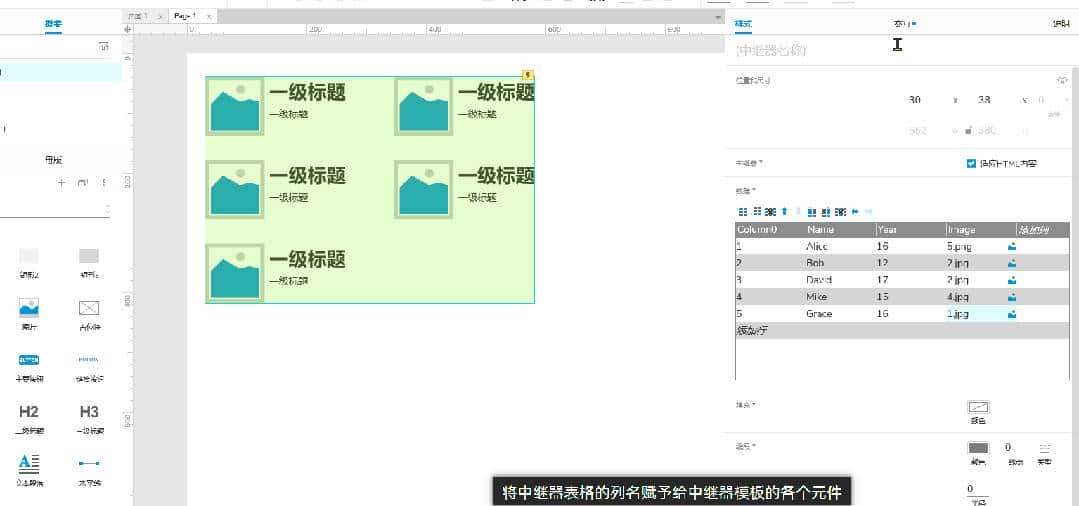Click import image icon in Grace row

point(1012,314)
